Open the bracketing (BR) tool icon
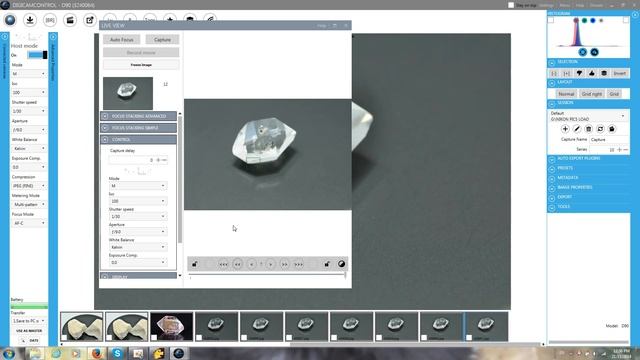Image resolution: width=640 pixels, height=360 pixels. click(50, 20)
